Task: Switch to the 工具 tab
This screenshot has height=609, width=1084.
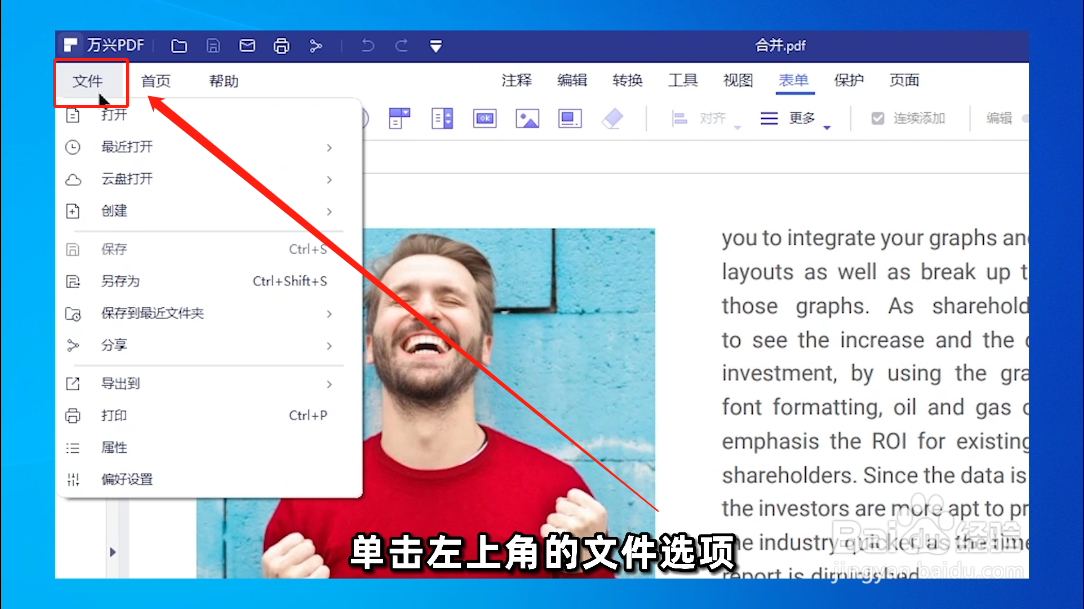Action: click(x=682, y=80)
